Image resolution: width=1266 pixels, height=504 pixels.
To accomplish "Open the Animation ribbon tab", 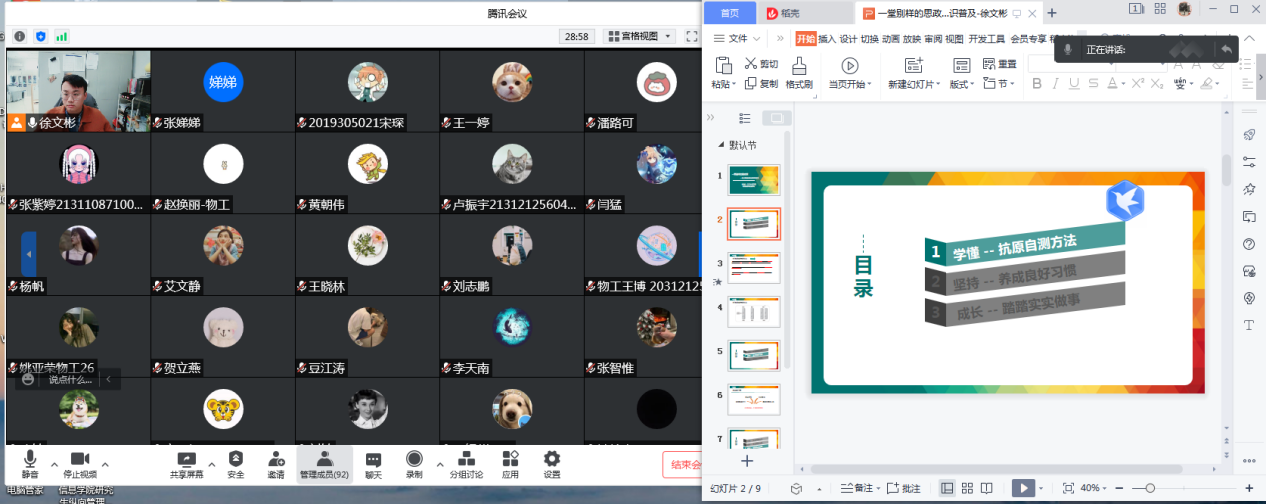I will pos(890,39).
